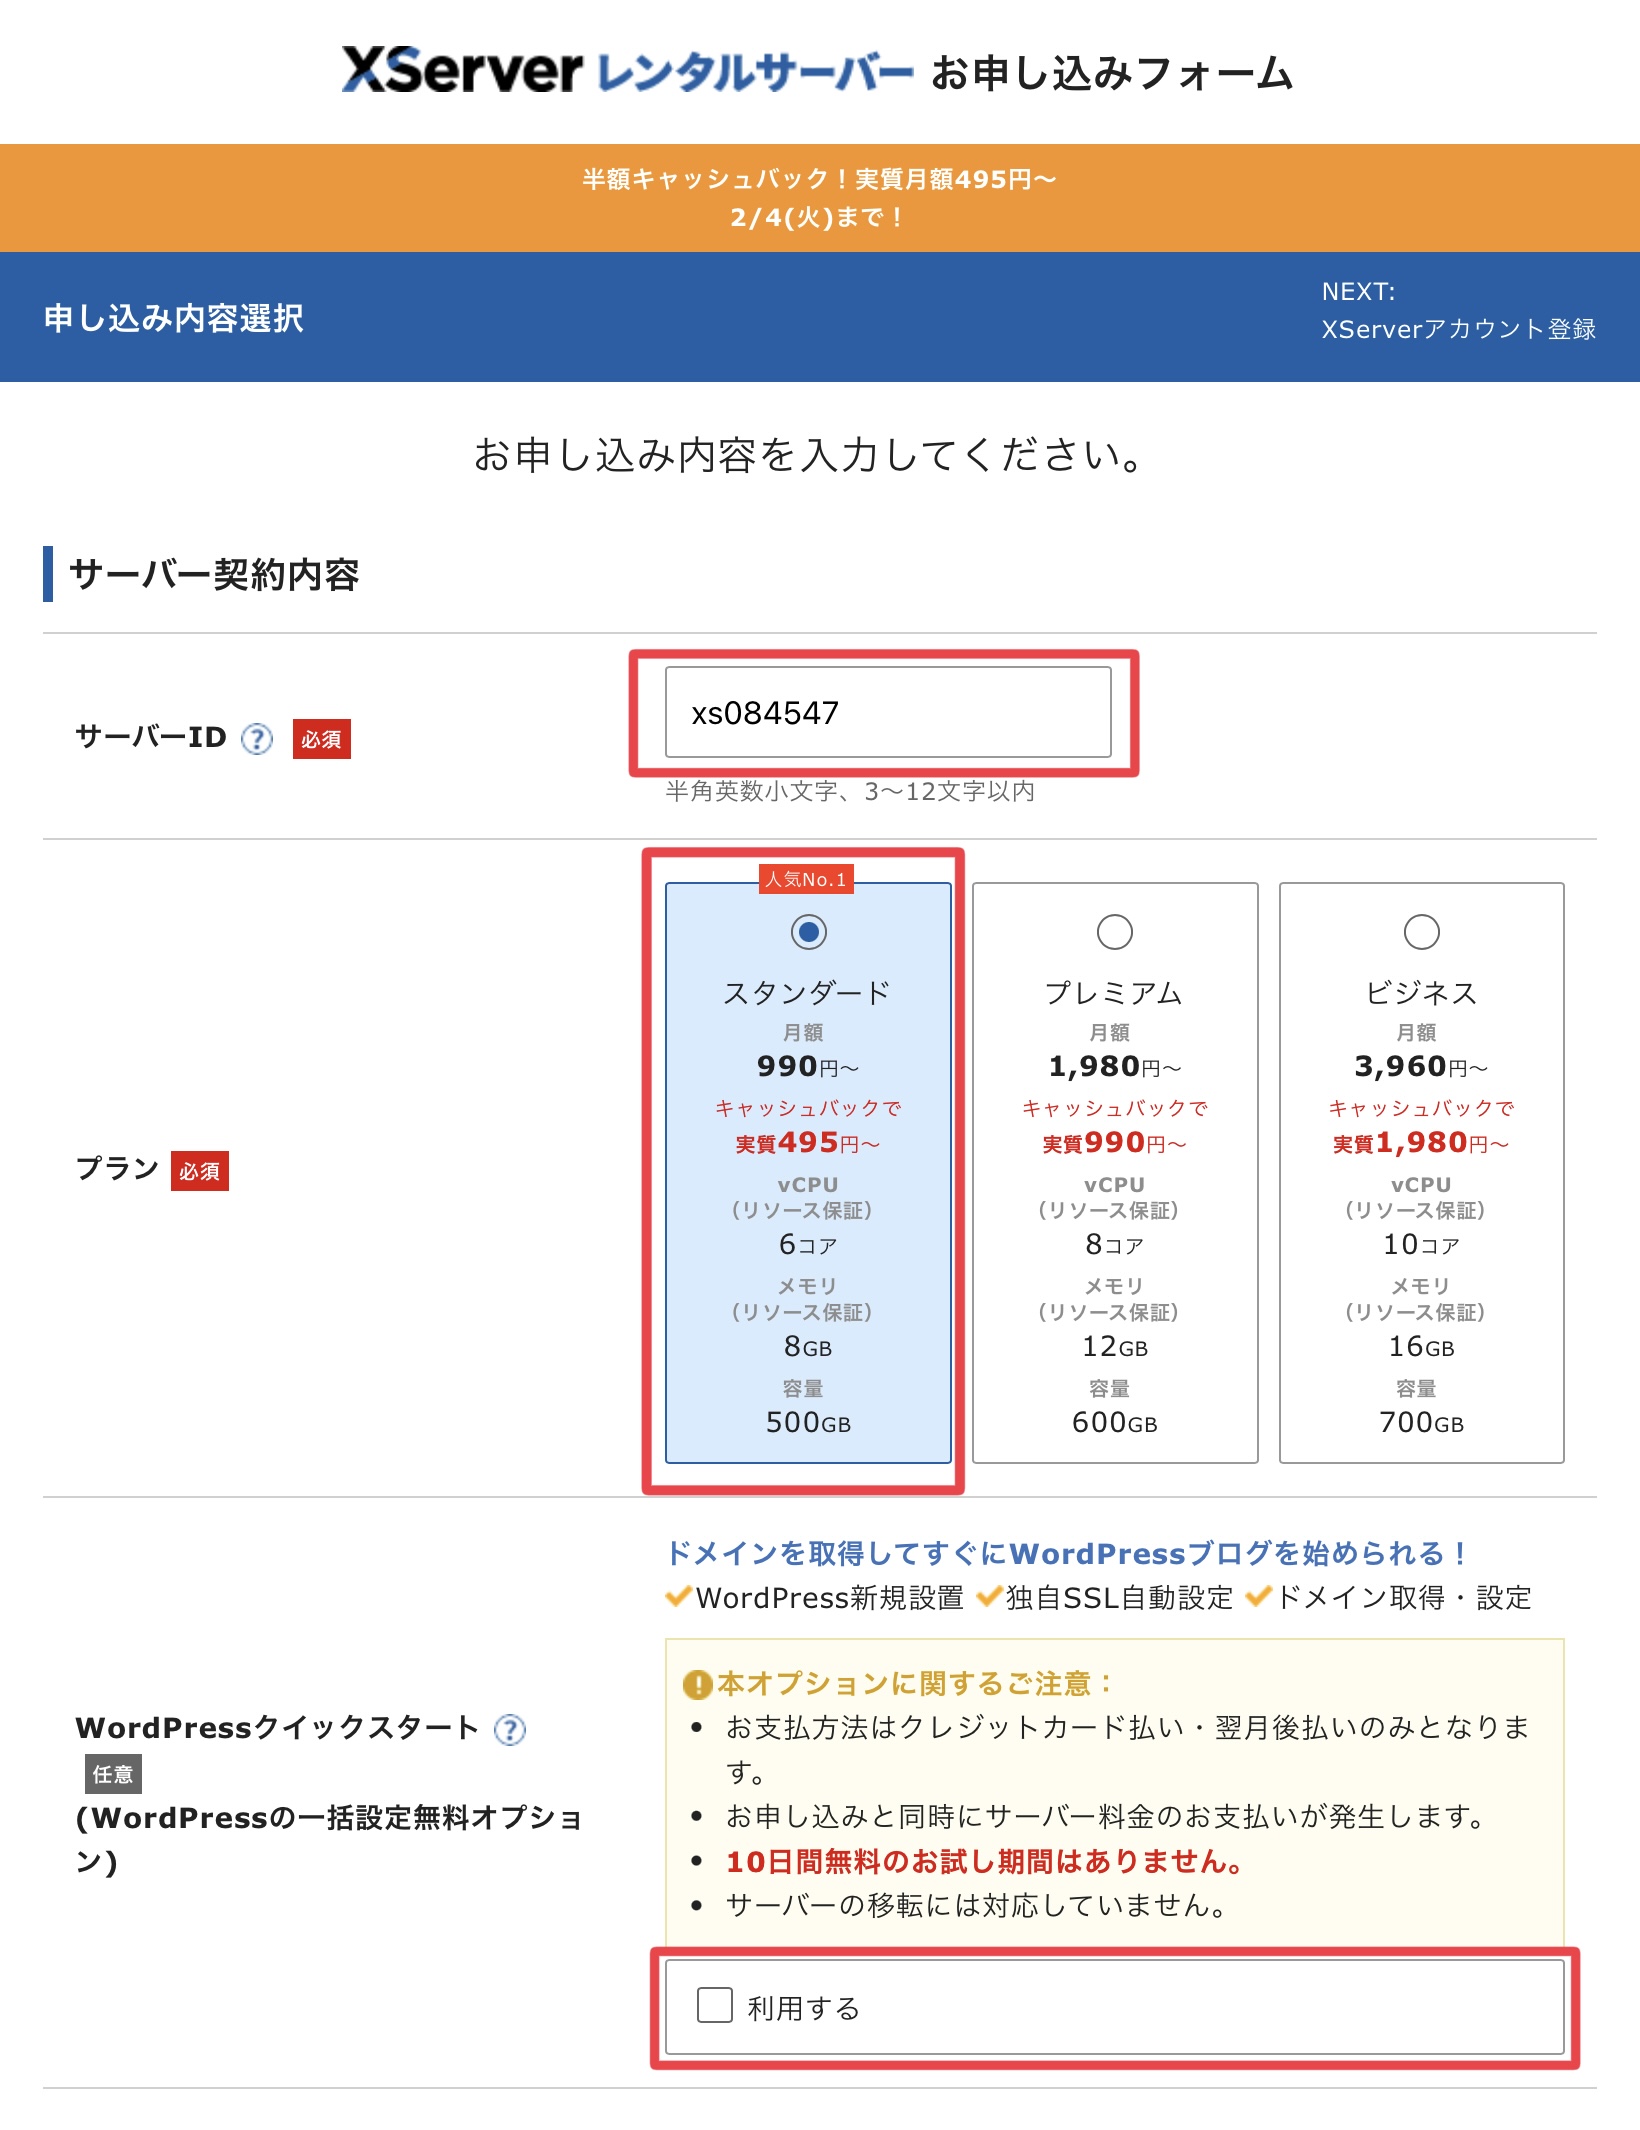Click the ドメインを取得してすぐに WordPress blog headline
Screen dimensions: 1640x2130
click(1067, 1553)
